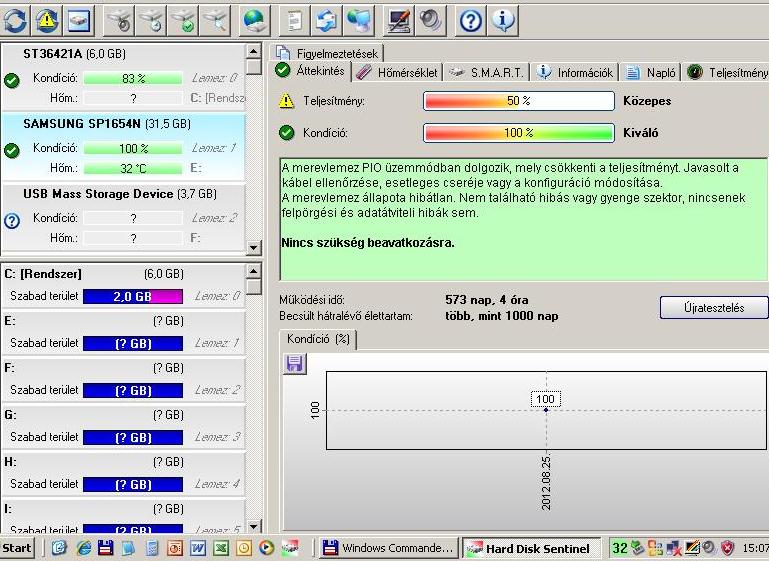Screen dimensions: 769x561
Task: Open the Figyelmeztetések tab
Action: tap(327, 53)
